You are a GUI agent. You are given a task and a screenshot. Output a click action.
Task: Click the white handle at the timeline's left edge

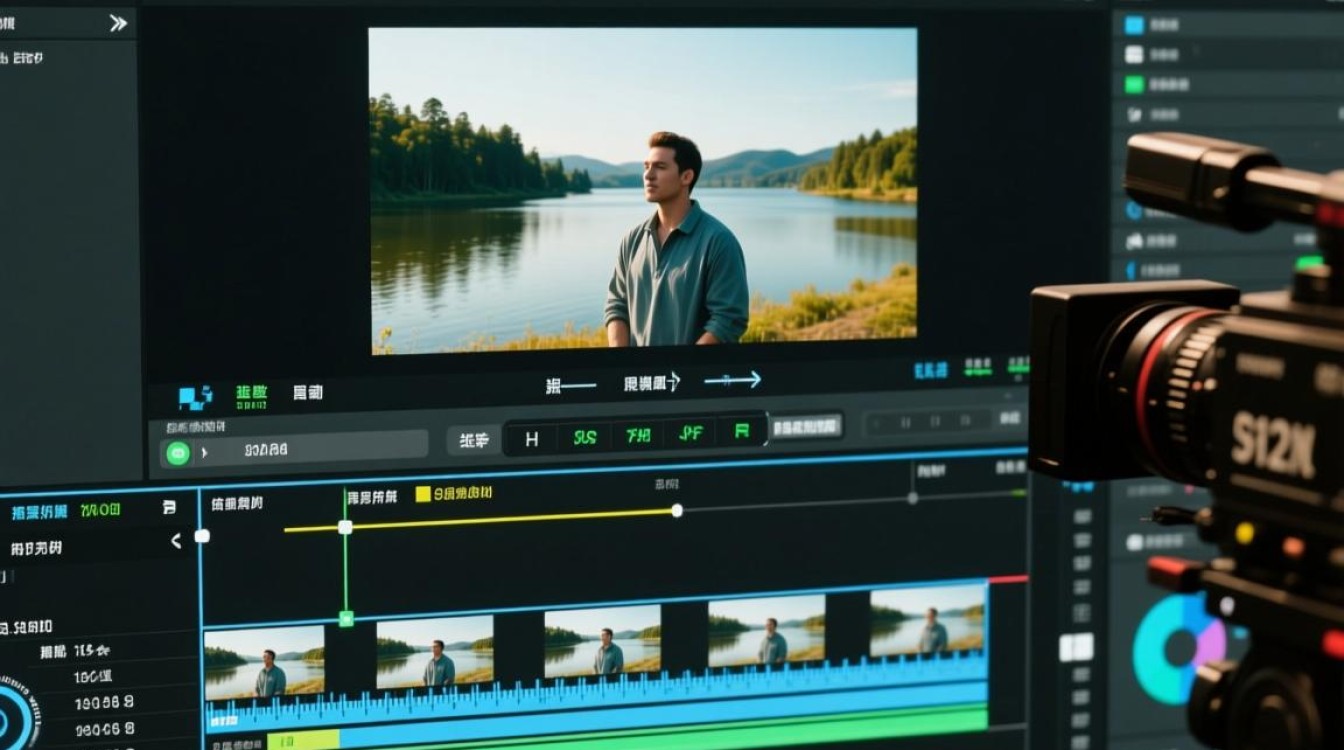[202, 536]
